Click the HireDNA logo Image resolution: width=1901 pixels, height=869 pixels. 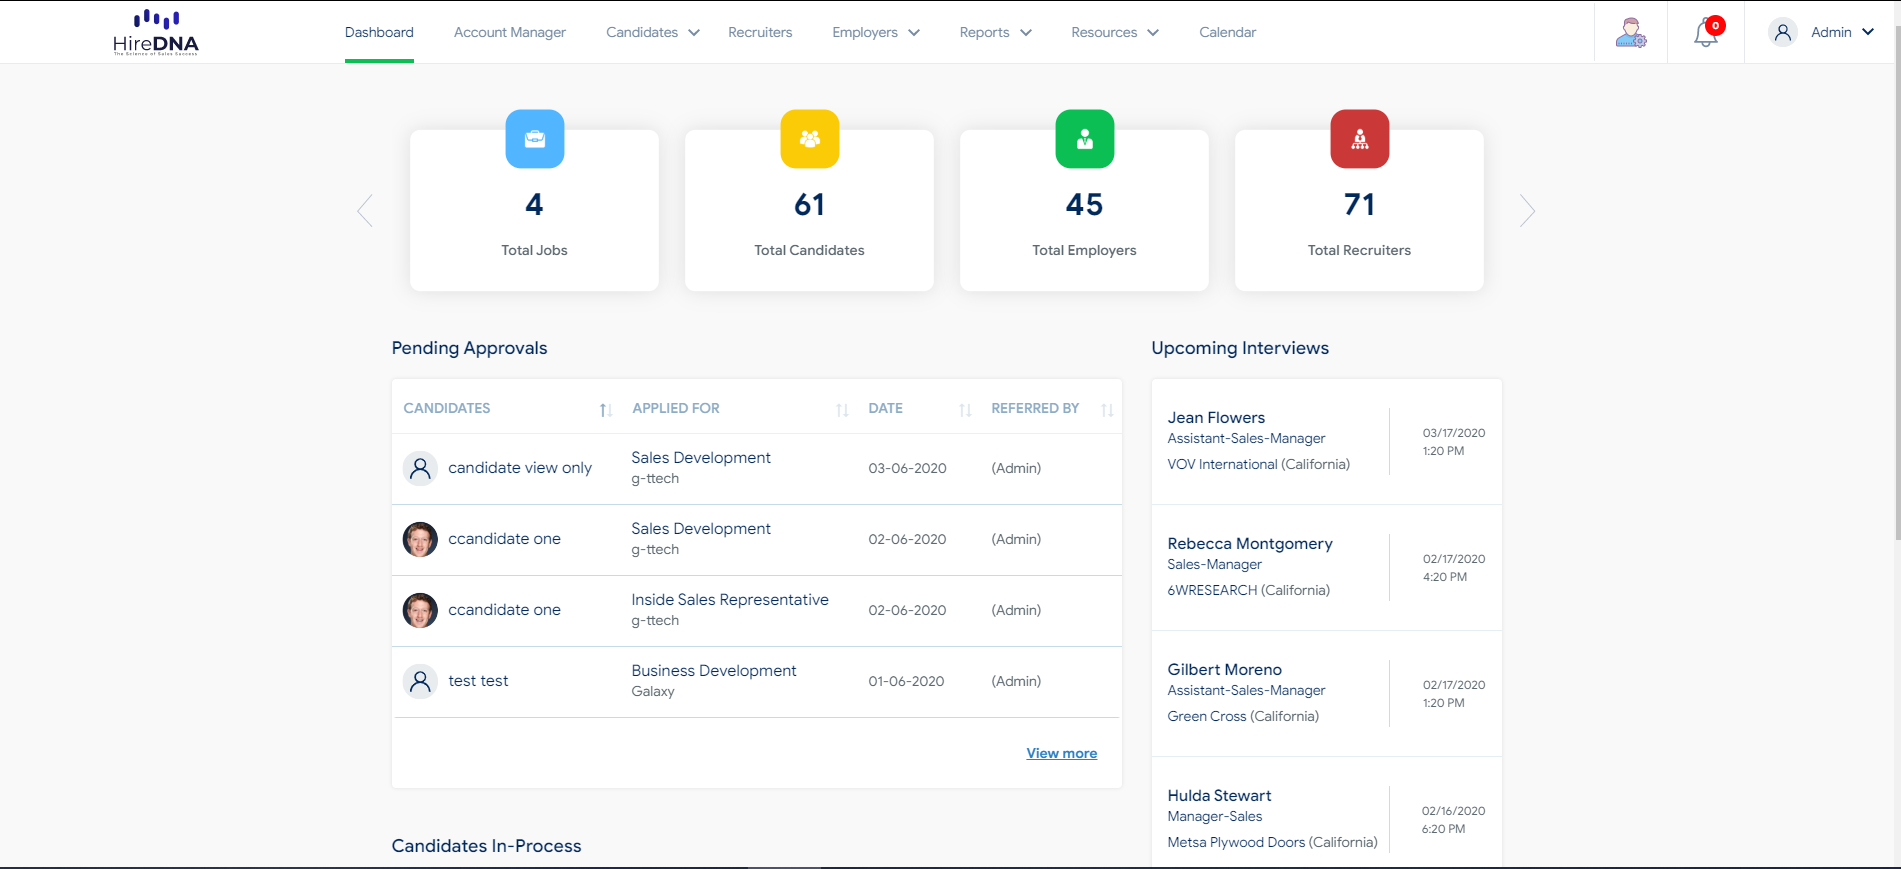pyautogui.click(x=156, y=32)
